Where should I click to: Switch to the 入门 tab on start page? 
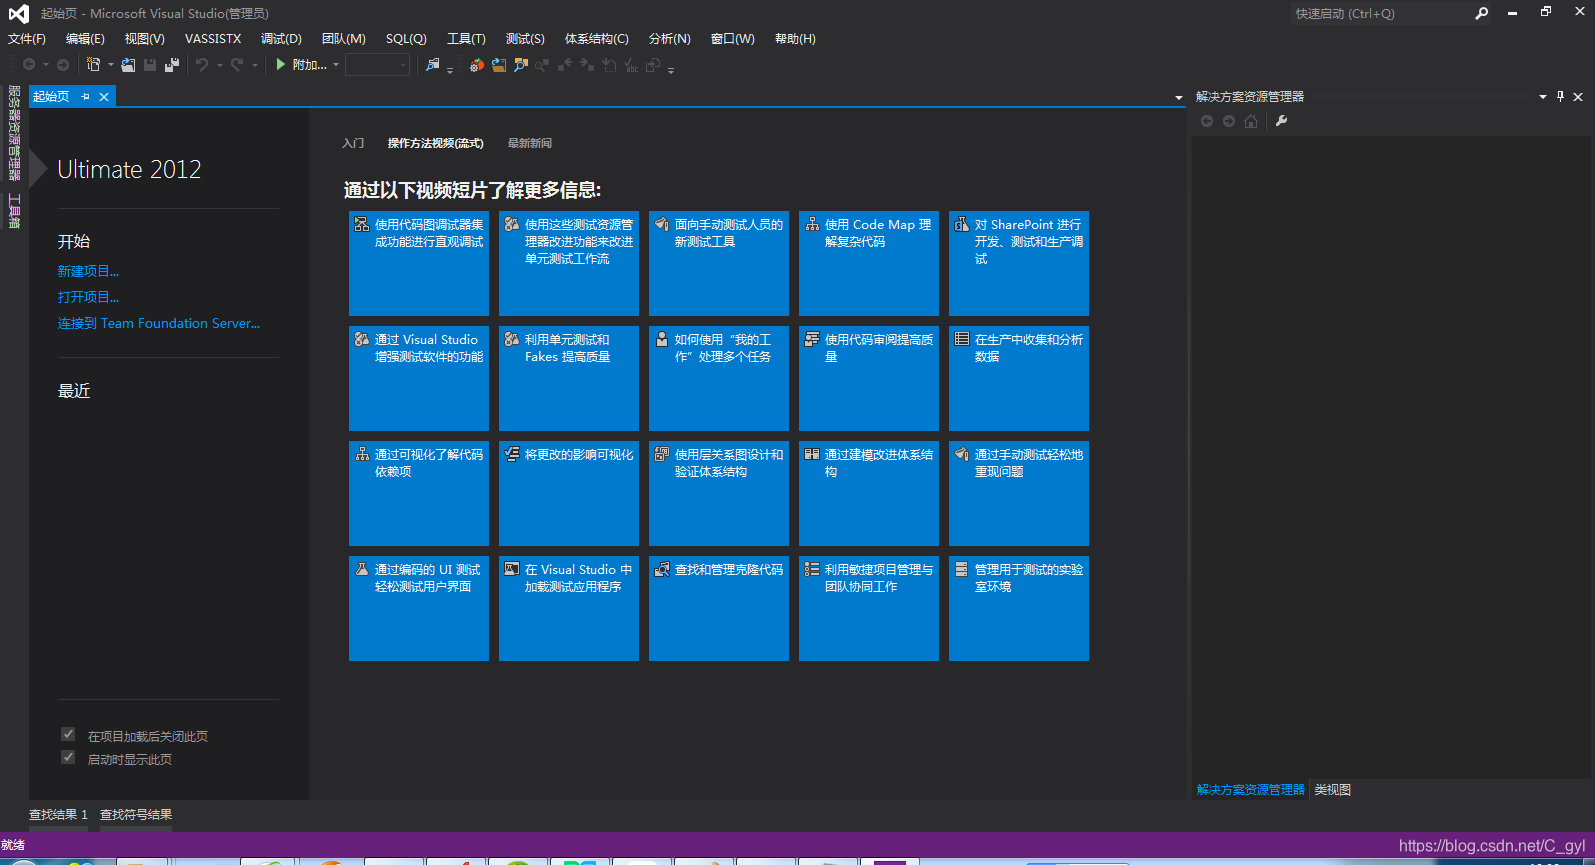pos(353,143)
